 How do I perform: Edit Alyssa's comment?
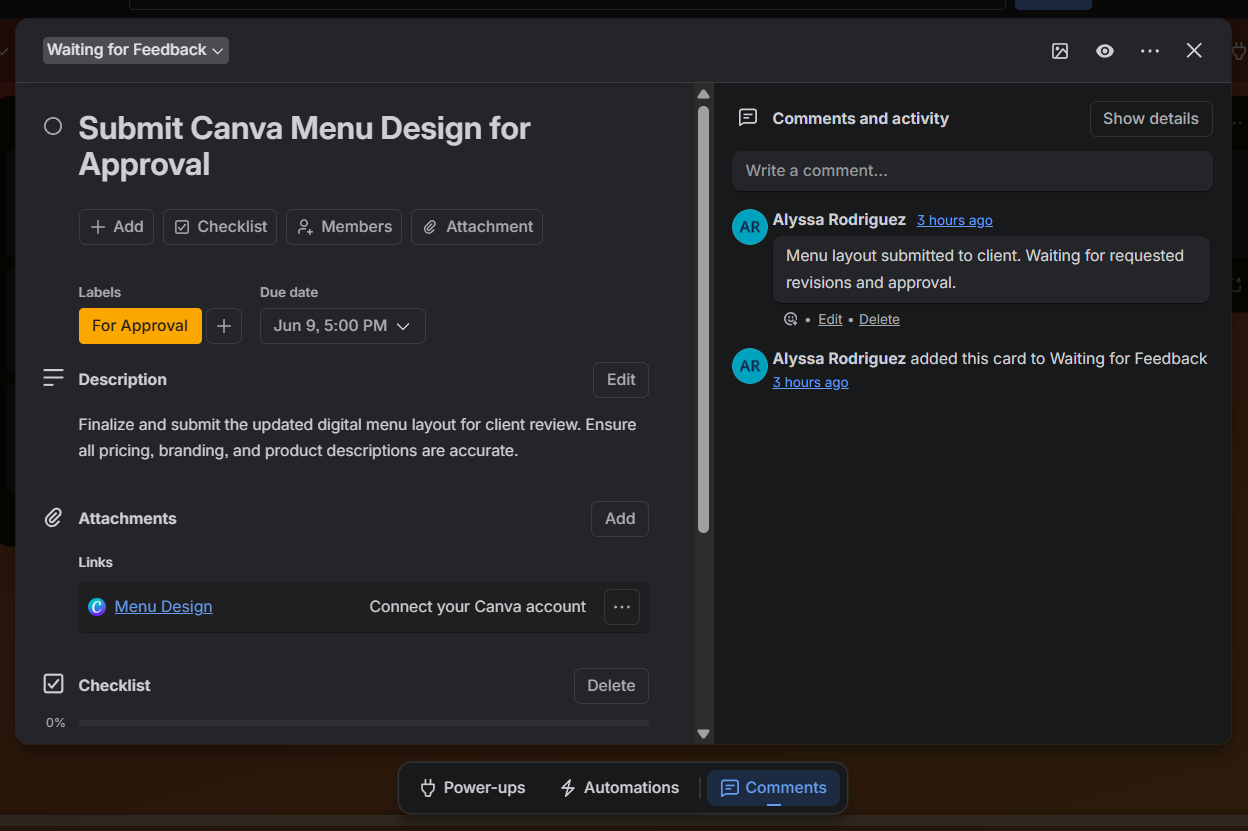click(x=830, y=320)
